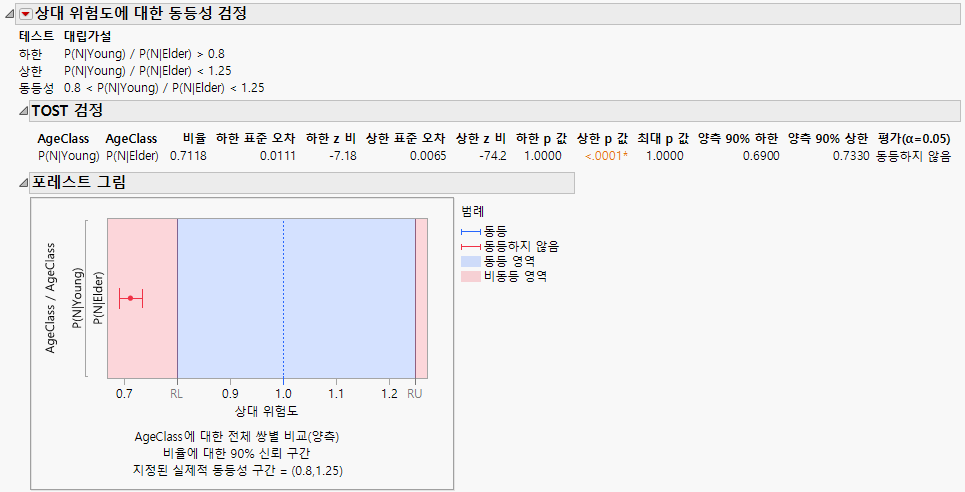Select the value 0.0065 in the table
The height and width of the screenshot is (492, 965).
[x=428, y=156]
